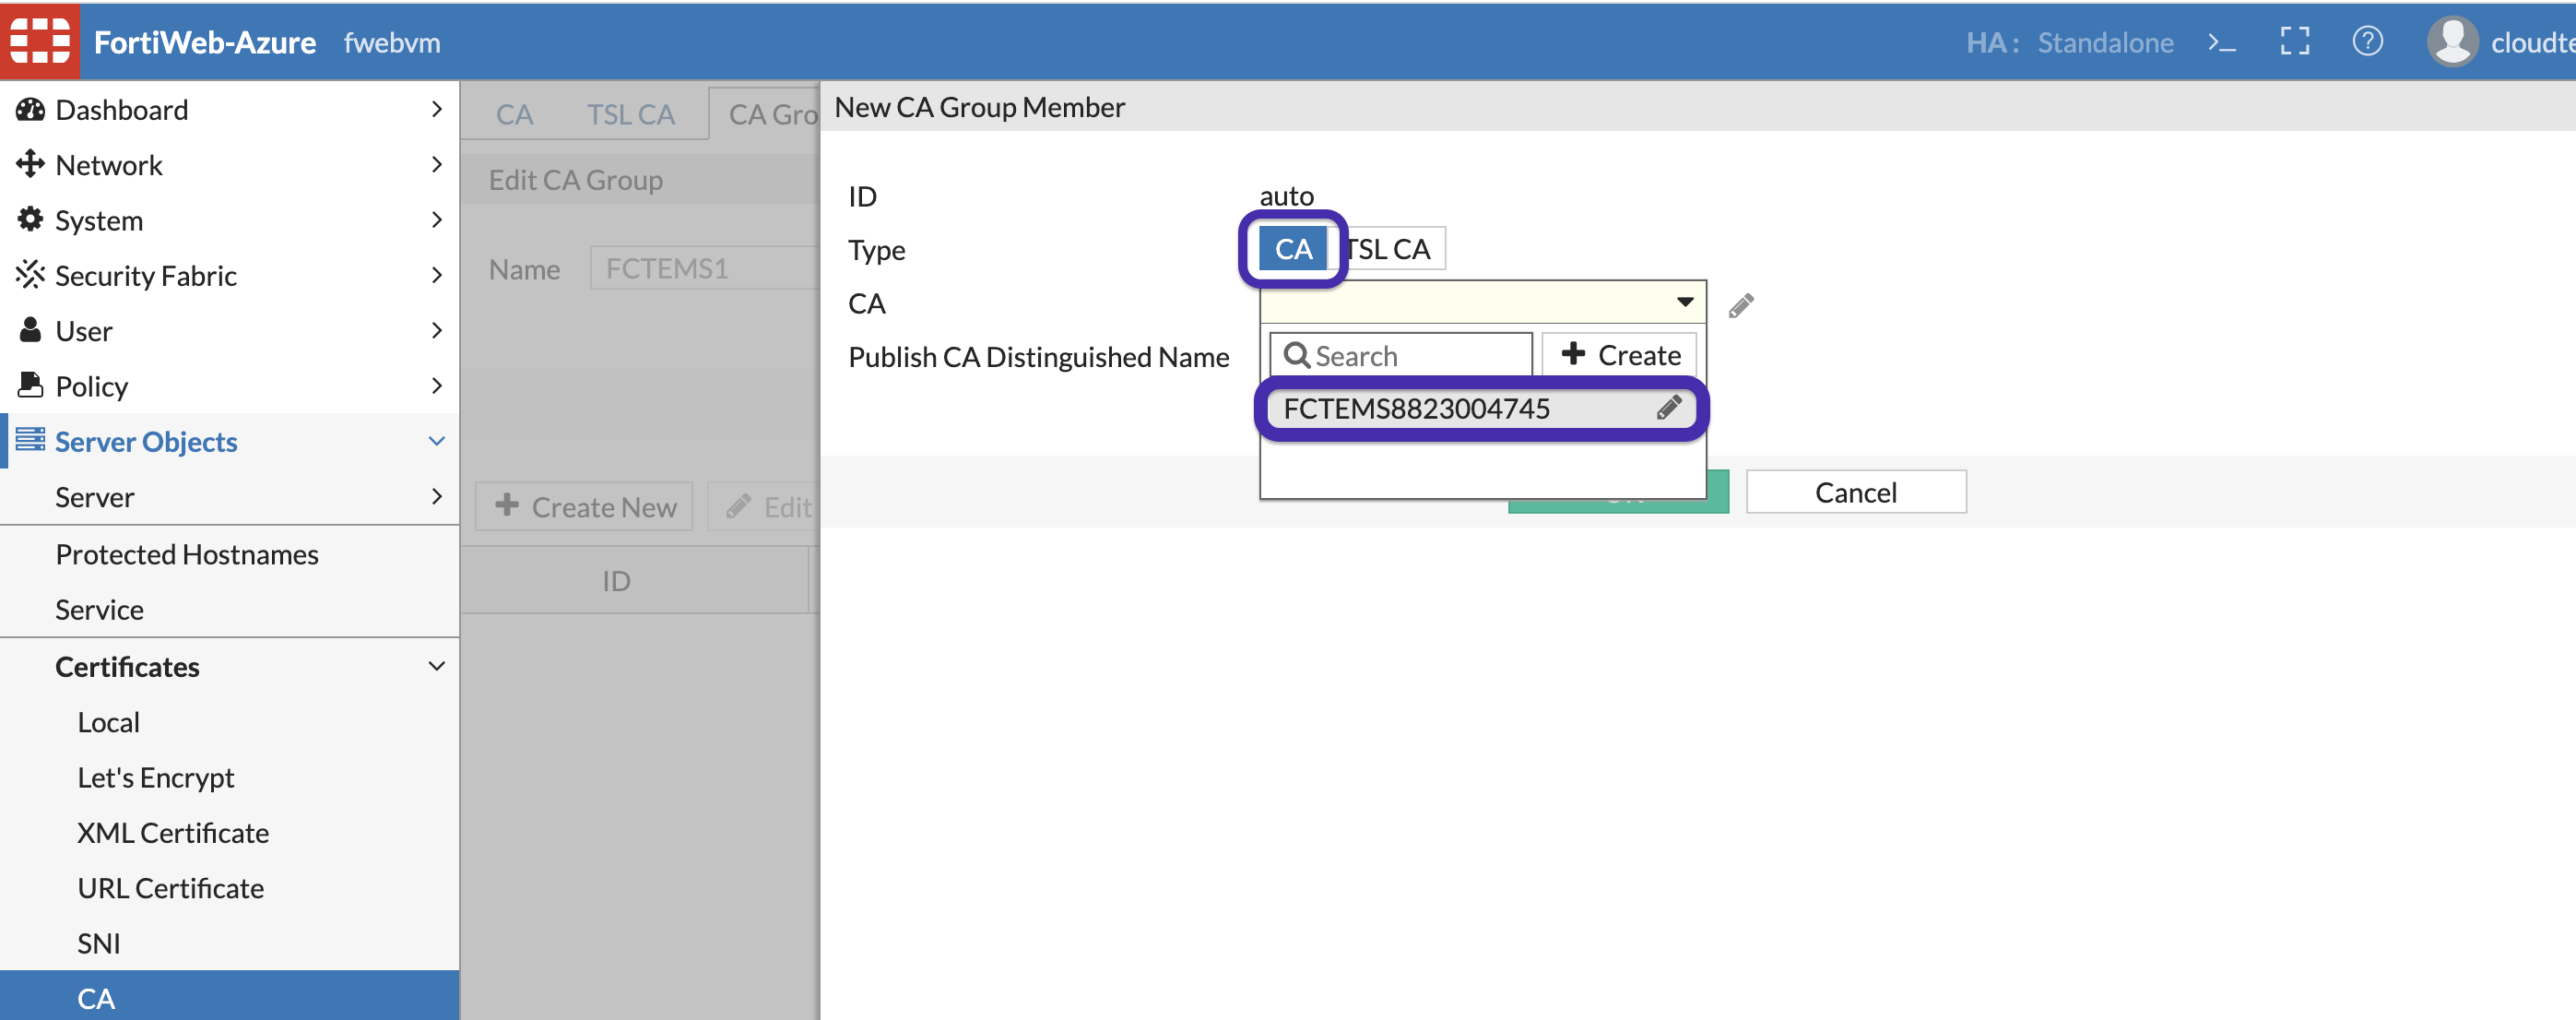Toggle the full screen icon
Image resolution: width=2576 pixels, height=1020 pixels.
[x=2294, y=42]
